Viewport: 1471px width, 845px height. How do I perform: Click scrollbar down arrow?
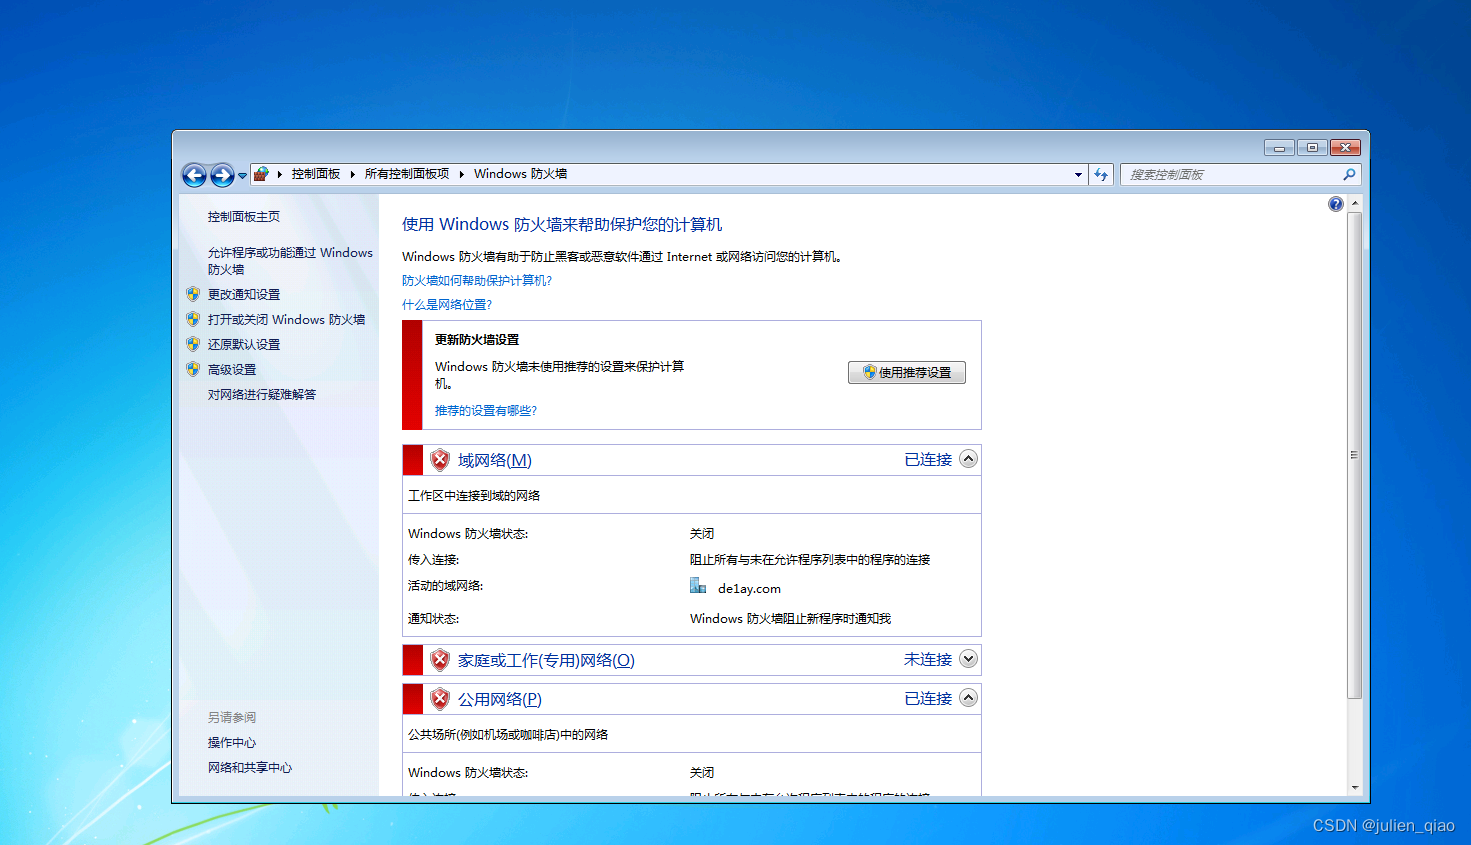pos(1355,788)
